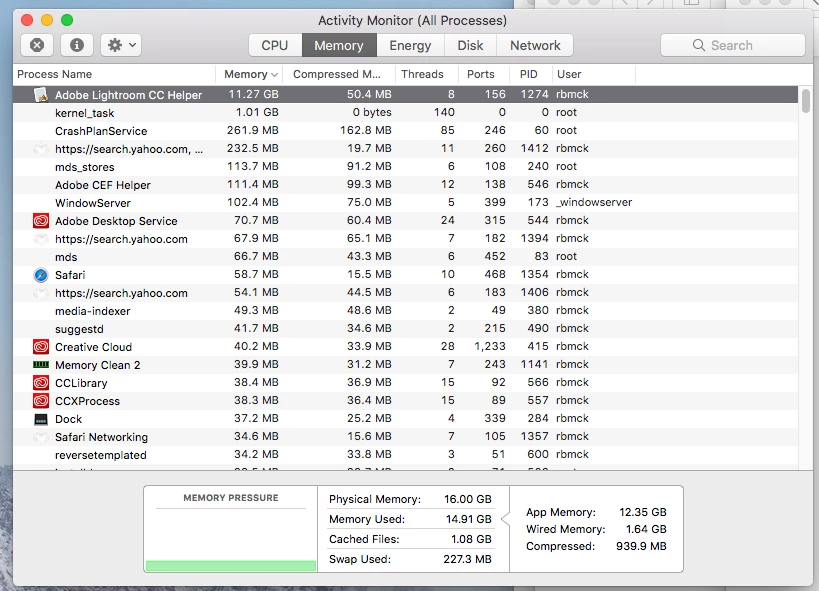This screenshot has width=819, height=591.
Task: Click the CCLibrary process icon
Action: (41, 383)
